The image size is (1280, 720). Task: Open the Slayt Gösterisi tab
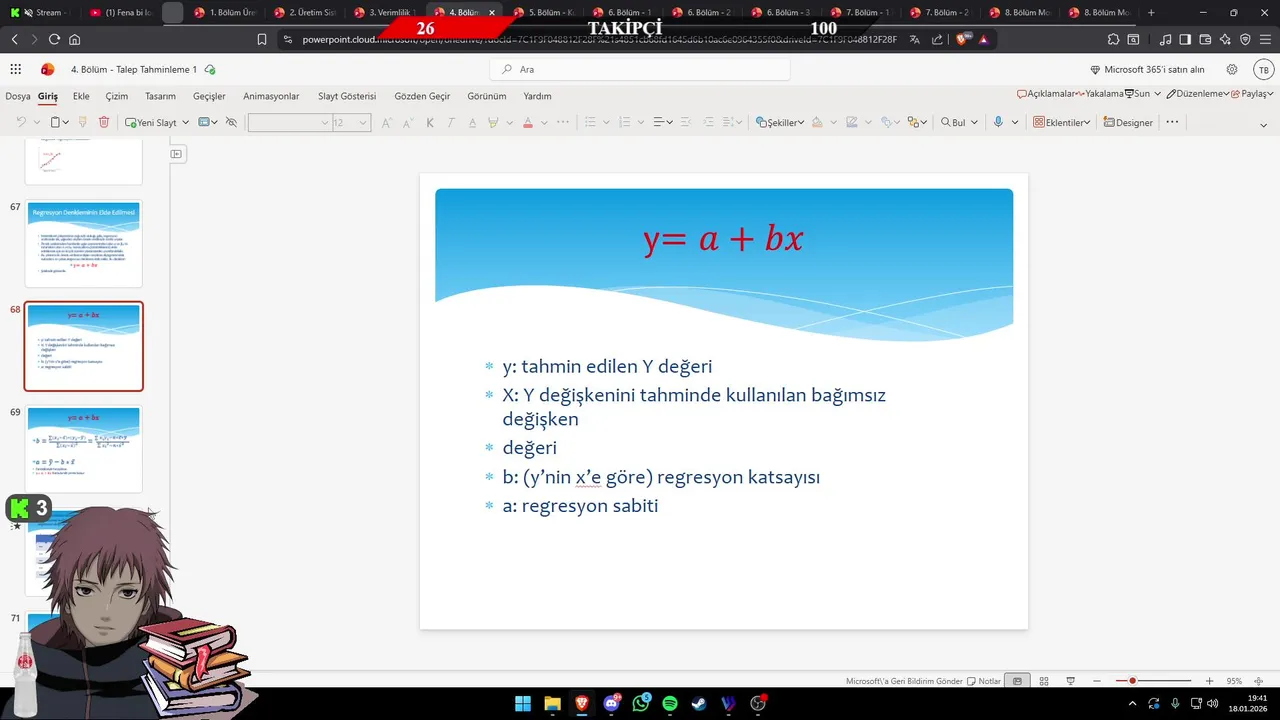point(347,96)
